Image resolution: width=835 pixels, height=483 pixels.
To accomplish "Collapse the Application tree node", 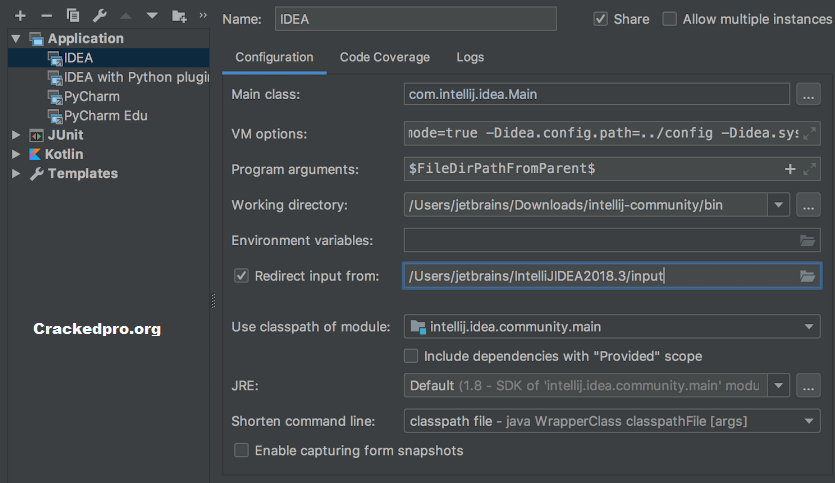I will click(16, 38).
